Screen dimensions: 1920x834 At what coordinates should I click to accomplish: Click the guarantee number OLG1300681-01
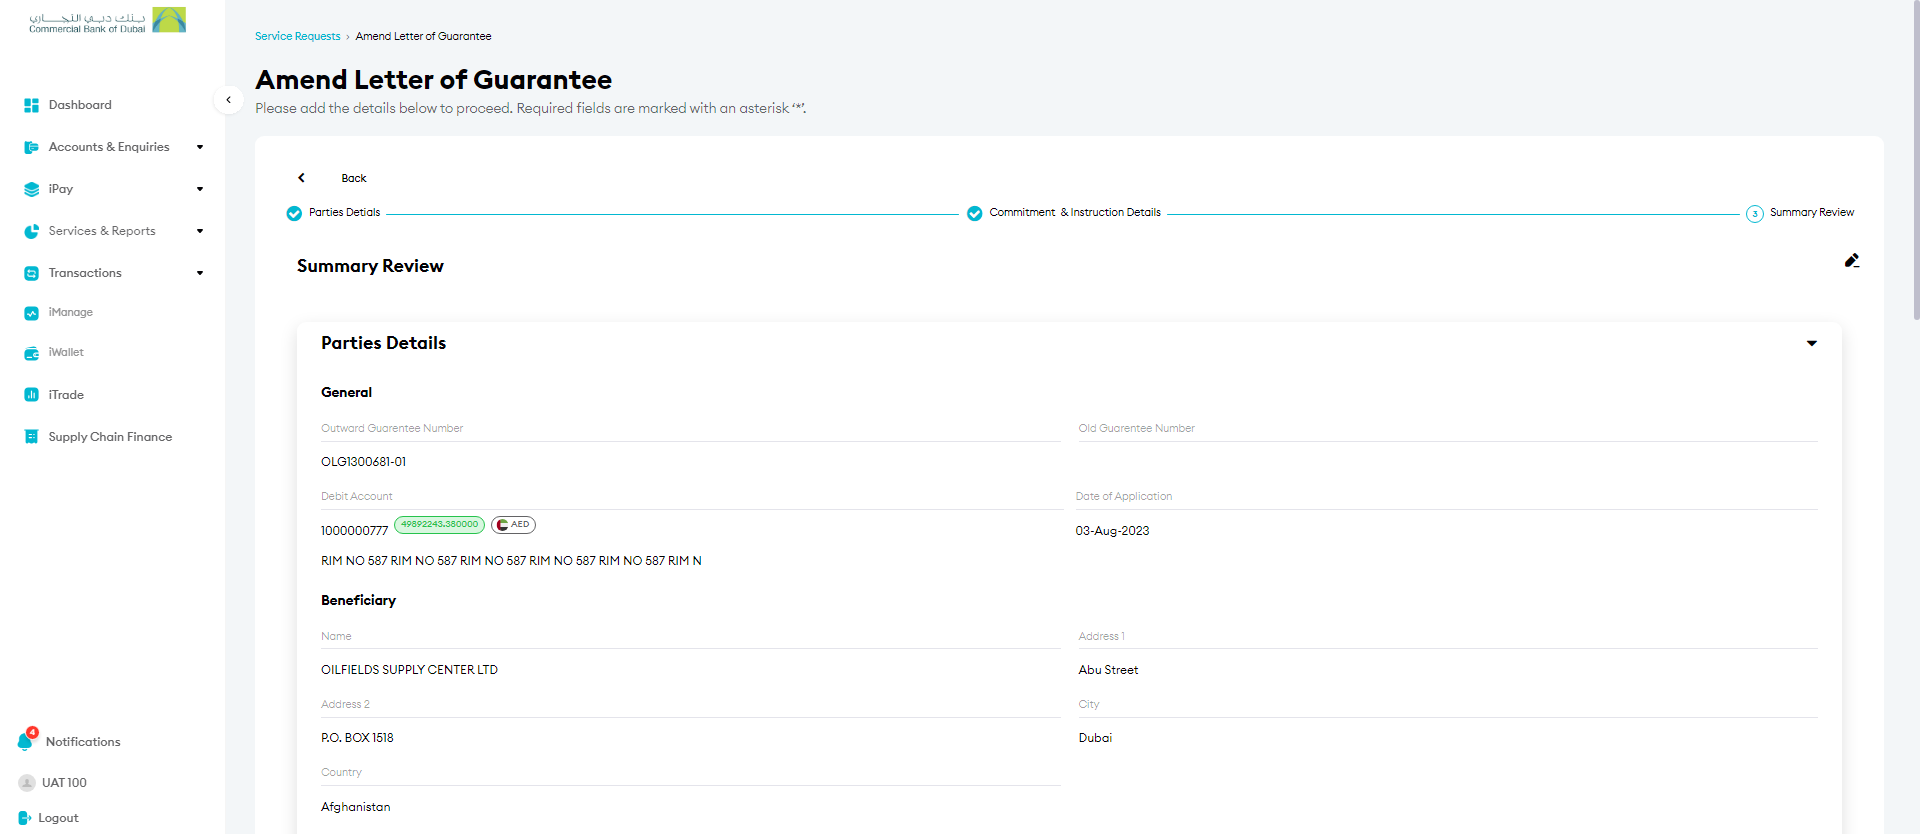pos(364,462)
